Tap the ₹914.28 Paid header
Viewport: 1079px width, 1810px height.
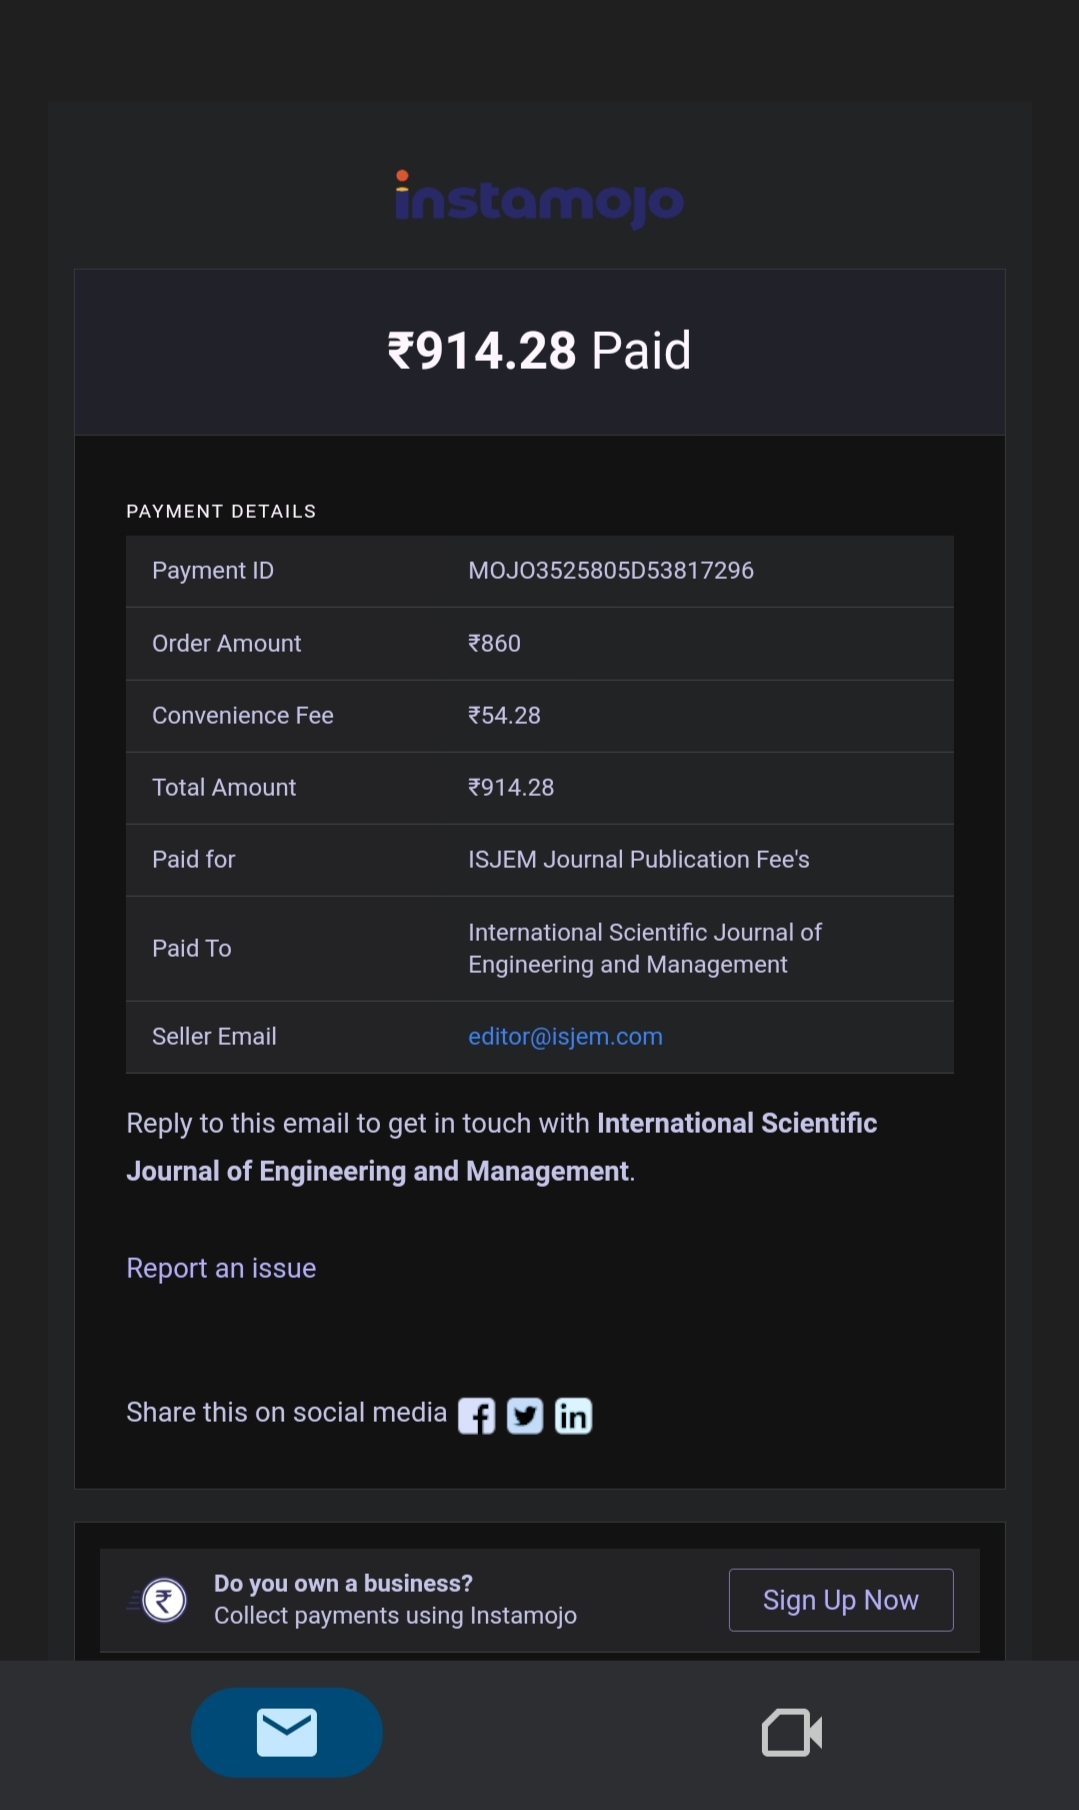pos(539,351)
